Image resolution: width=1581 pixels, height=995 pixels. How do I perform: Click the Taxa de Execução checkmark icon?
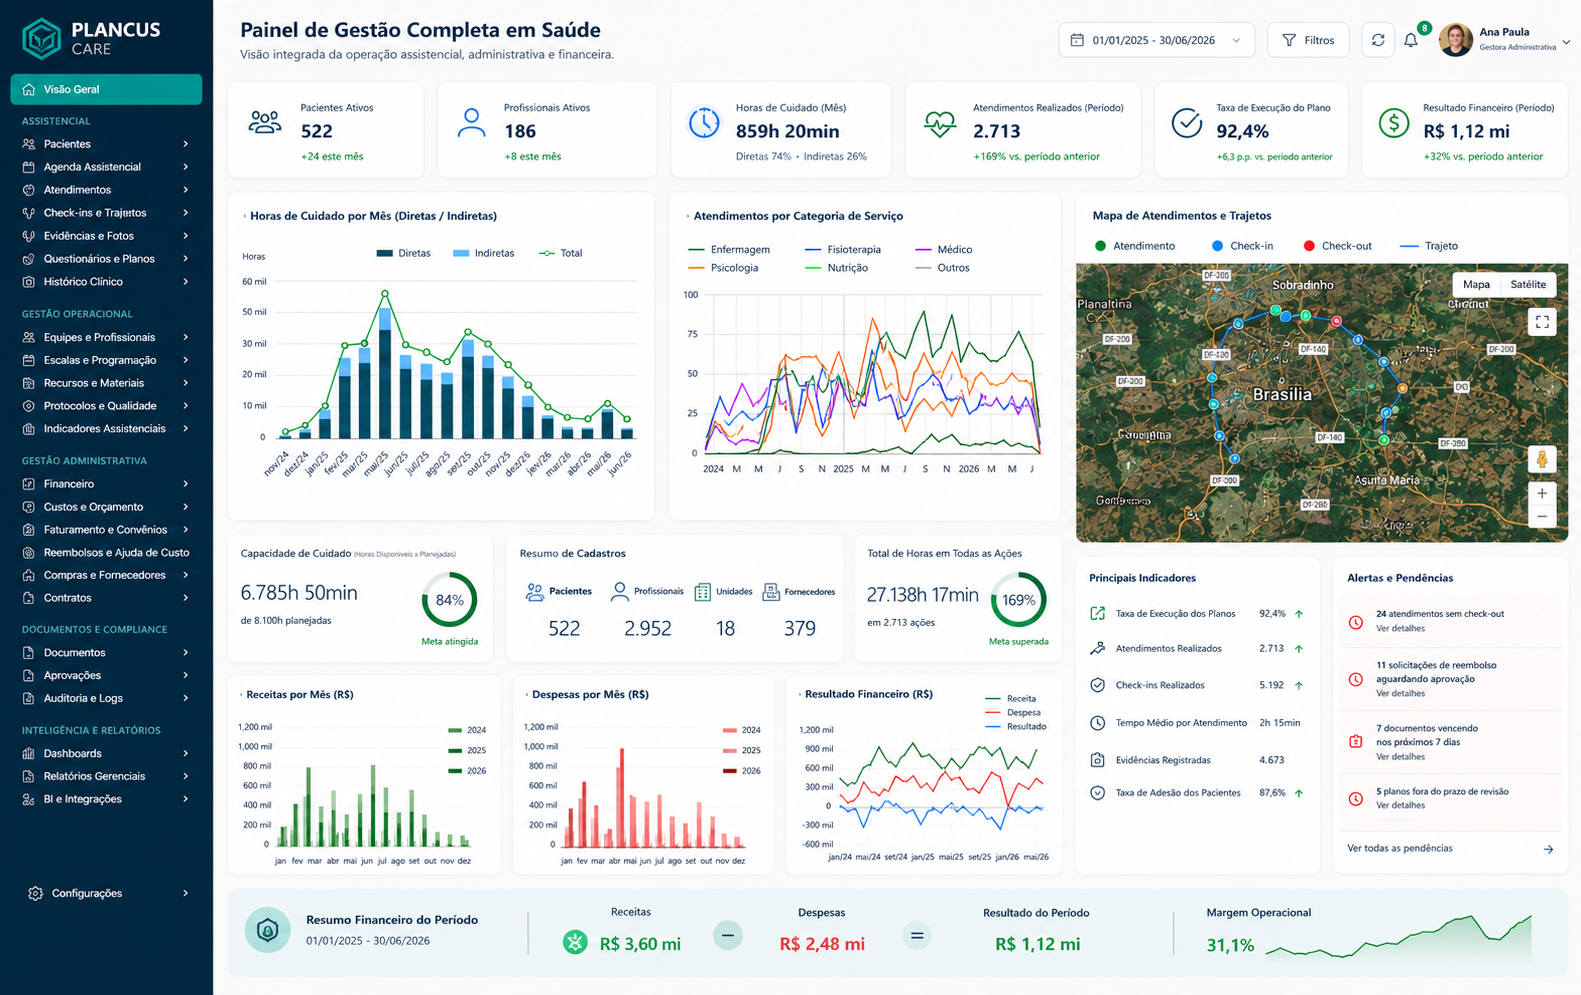click(x=1186, y=123)
